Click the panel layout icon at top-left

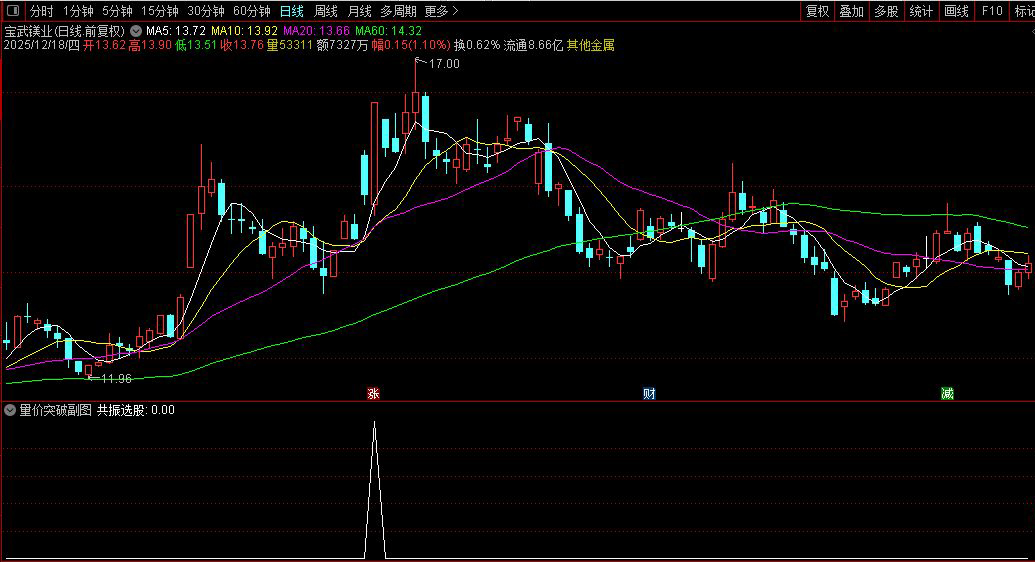point(13,11)
